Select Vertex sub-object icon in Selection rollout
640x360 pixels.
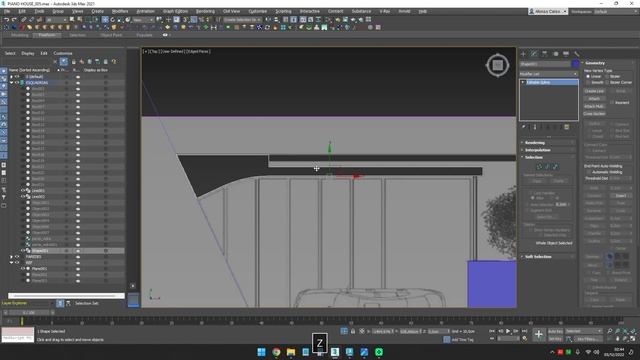pos(540,166)
